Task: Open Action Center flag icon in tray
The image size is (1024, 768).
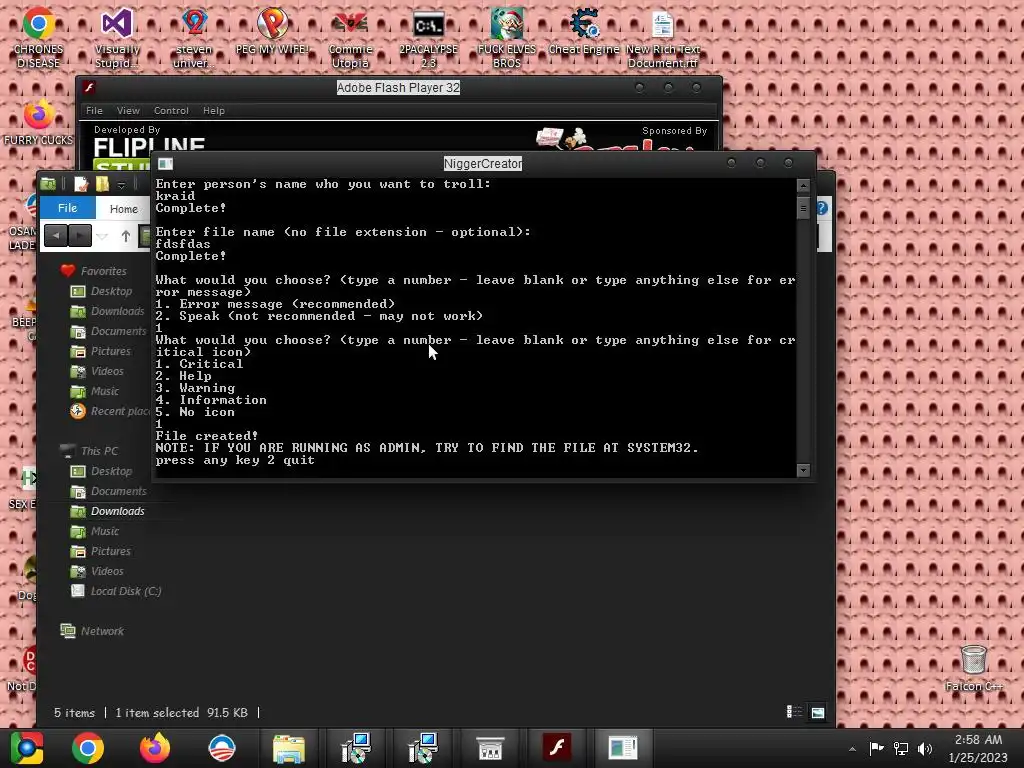Action: tap(876, 748)
